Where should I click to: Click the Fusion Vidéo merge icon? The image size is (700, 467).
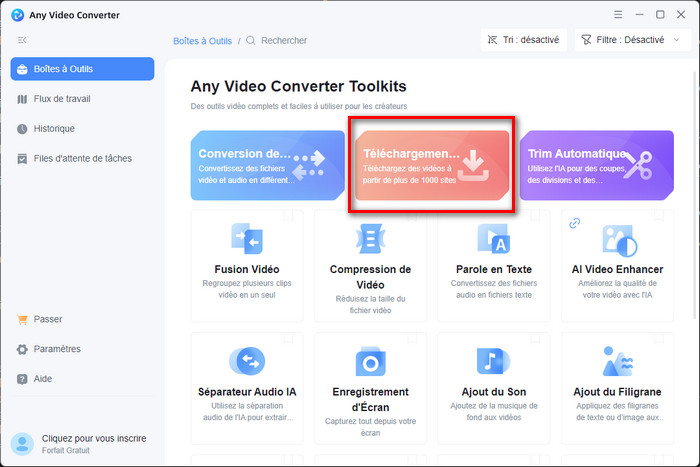click(247, 239)
